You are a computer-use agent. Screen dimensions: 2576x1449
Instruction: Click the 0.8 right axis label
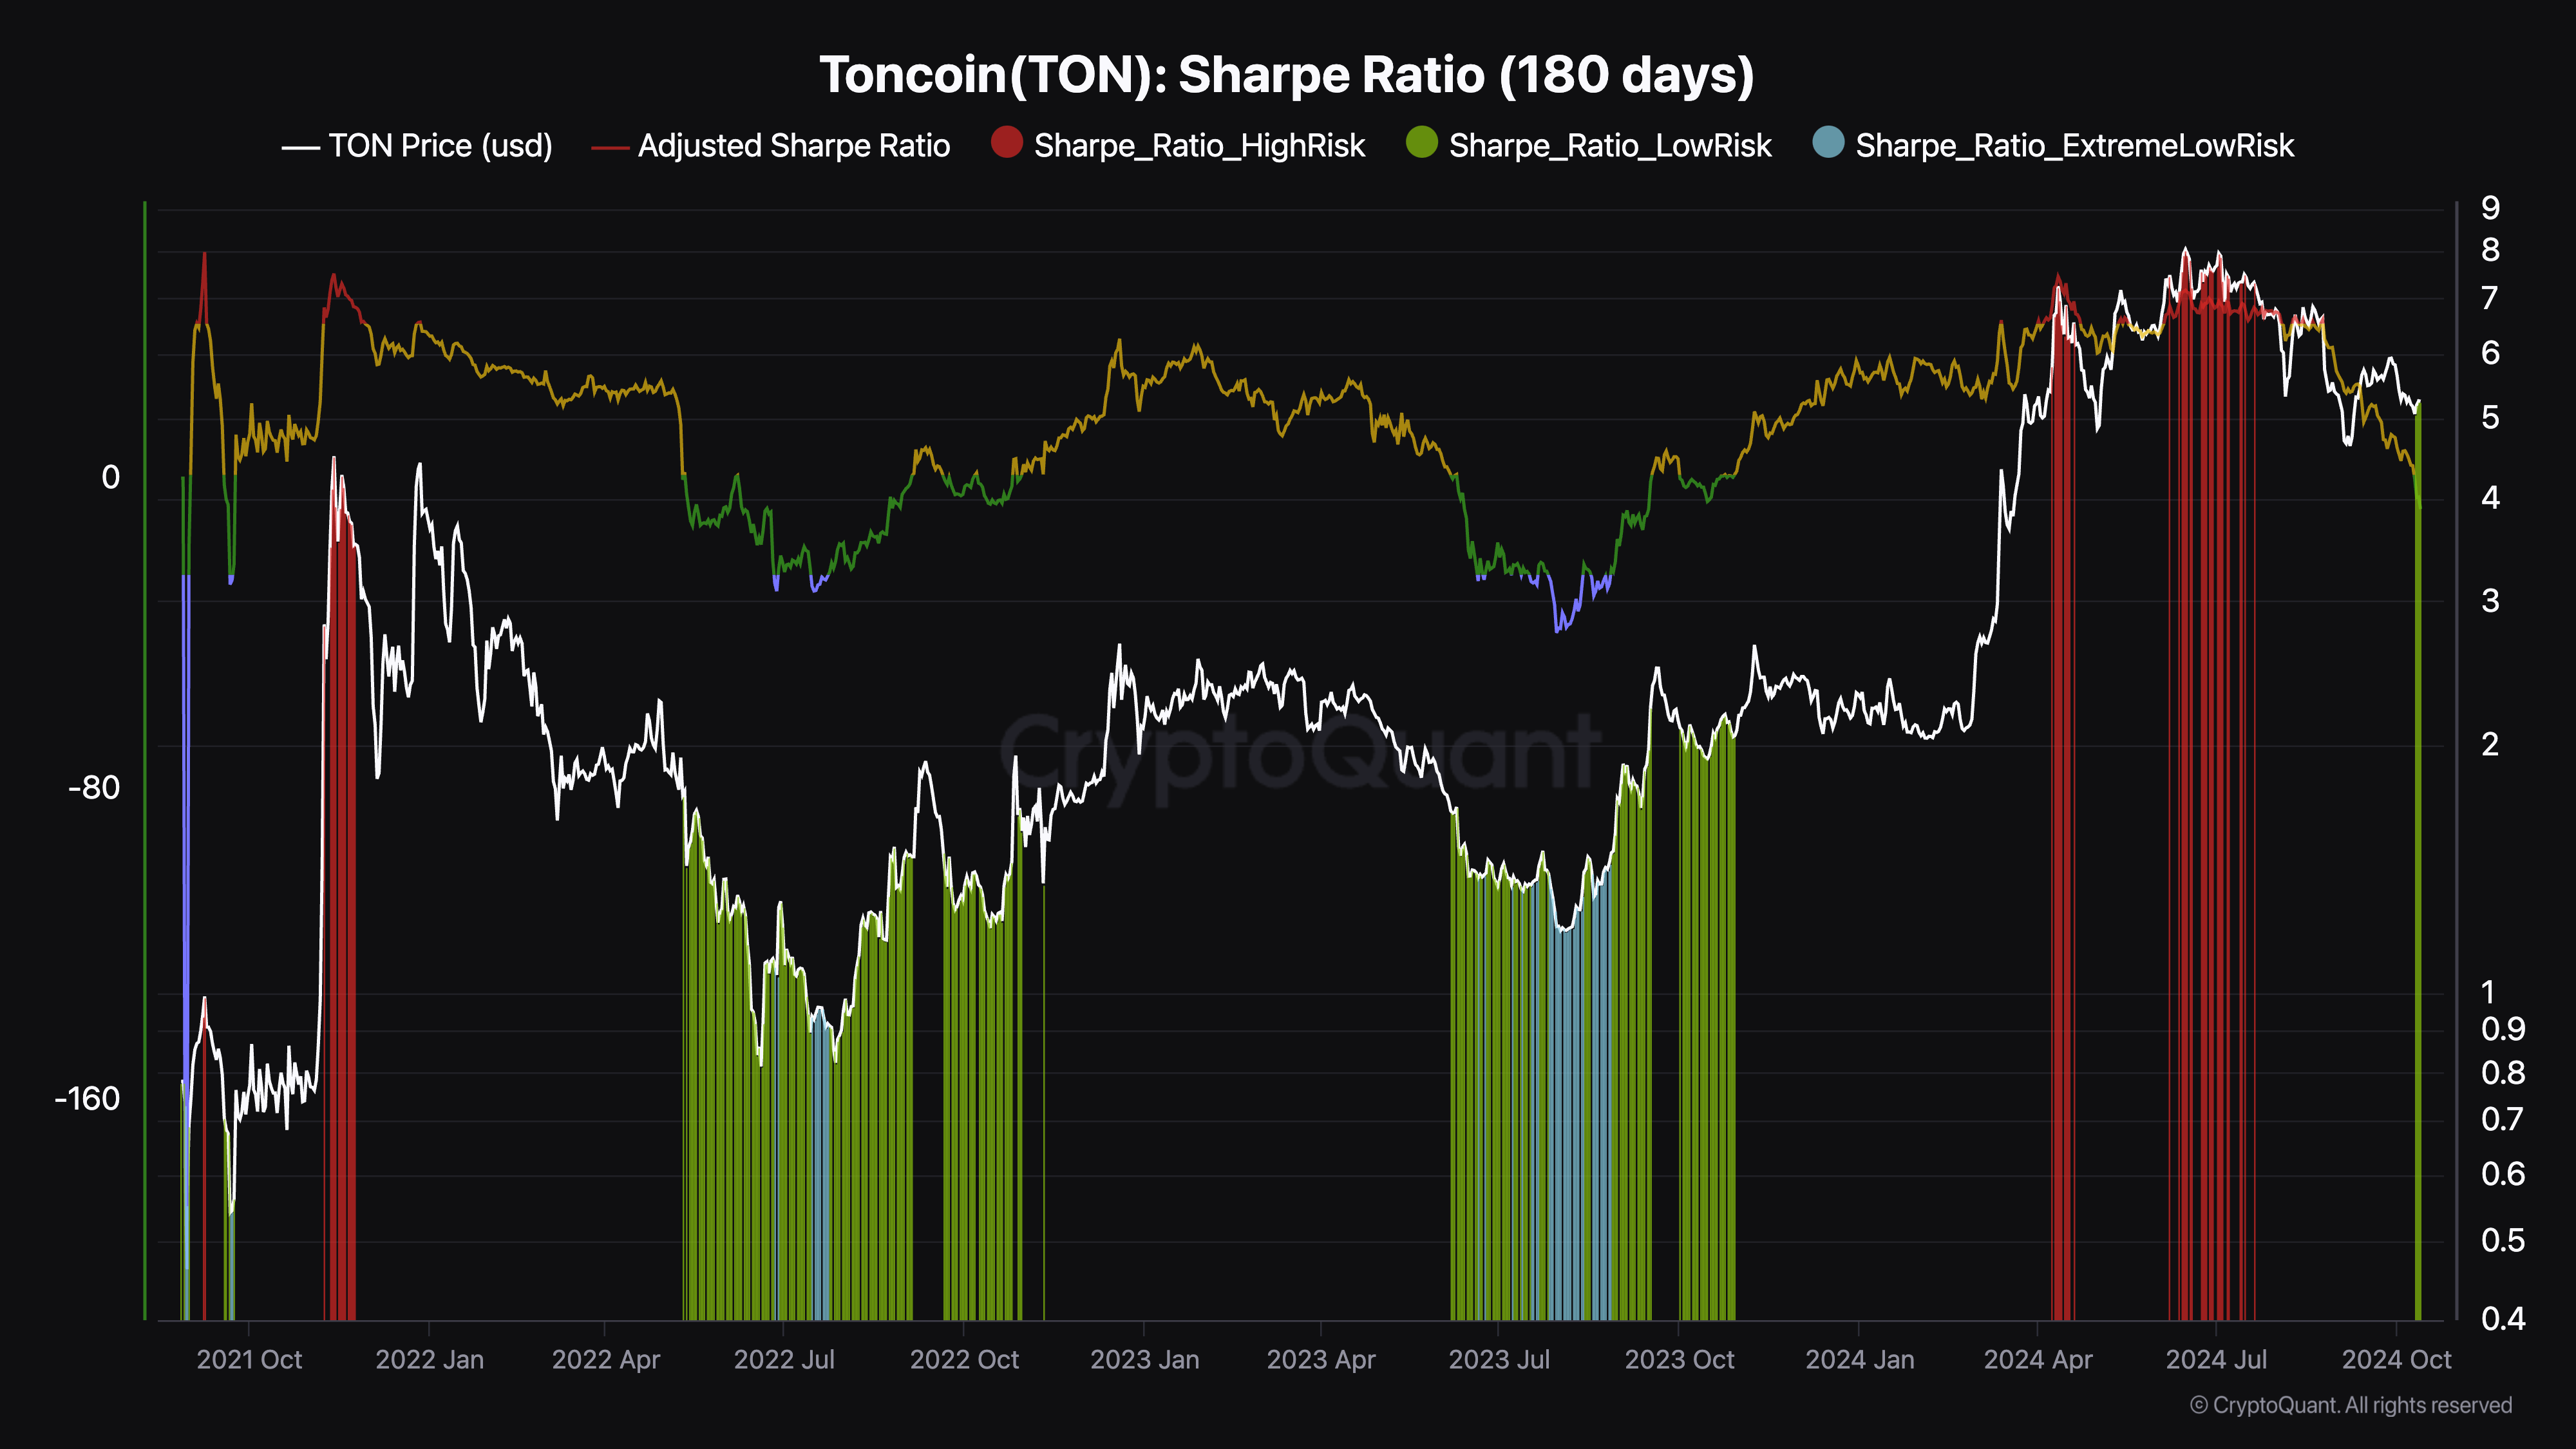2503,1073
